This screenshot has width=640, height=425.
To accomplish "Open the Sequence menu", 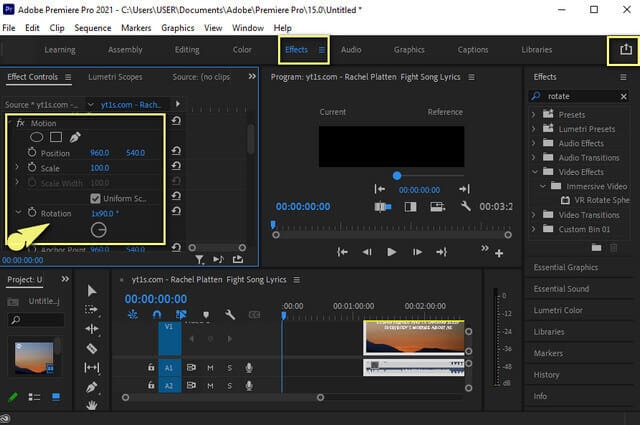I will 93,28.
